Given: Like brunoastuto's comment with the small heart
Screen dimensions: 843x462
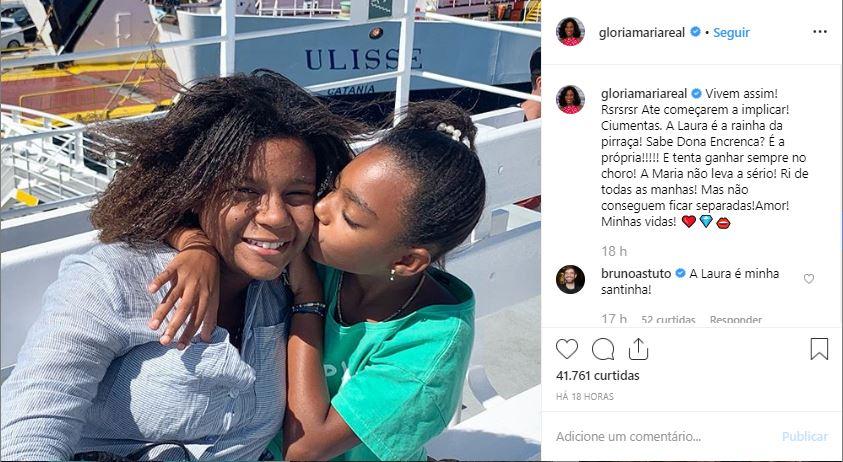Looking at the screenshot, I should tap(809, 279).
